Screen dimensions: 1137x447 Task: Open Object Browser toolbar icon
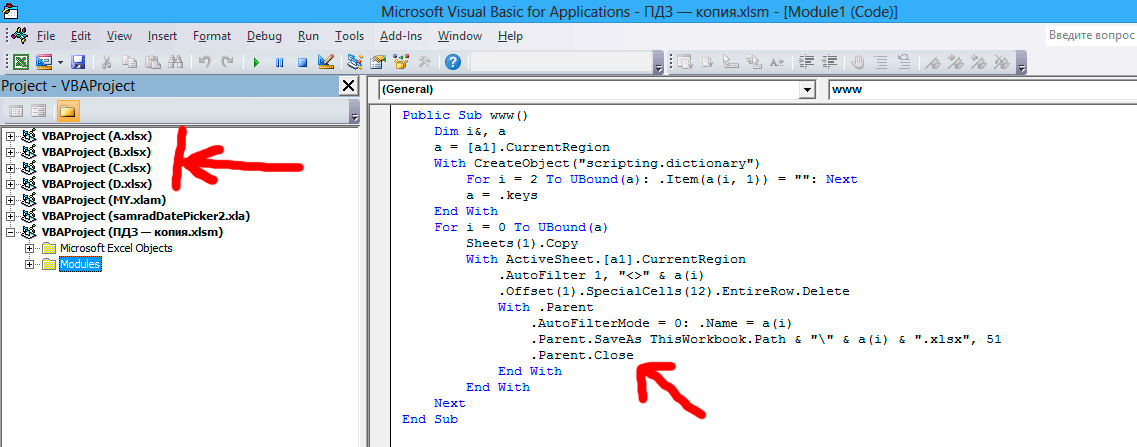tap(401, 62)
